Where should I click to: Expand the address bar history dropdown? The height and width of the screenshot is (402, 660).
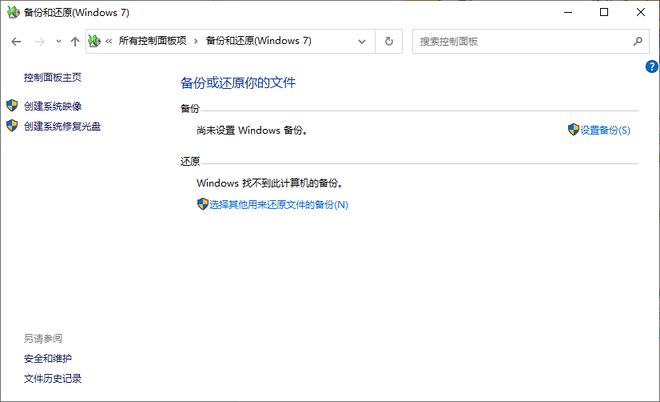[x=362, y=41]
